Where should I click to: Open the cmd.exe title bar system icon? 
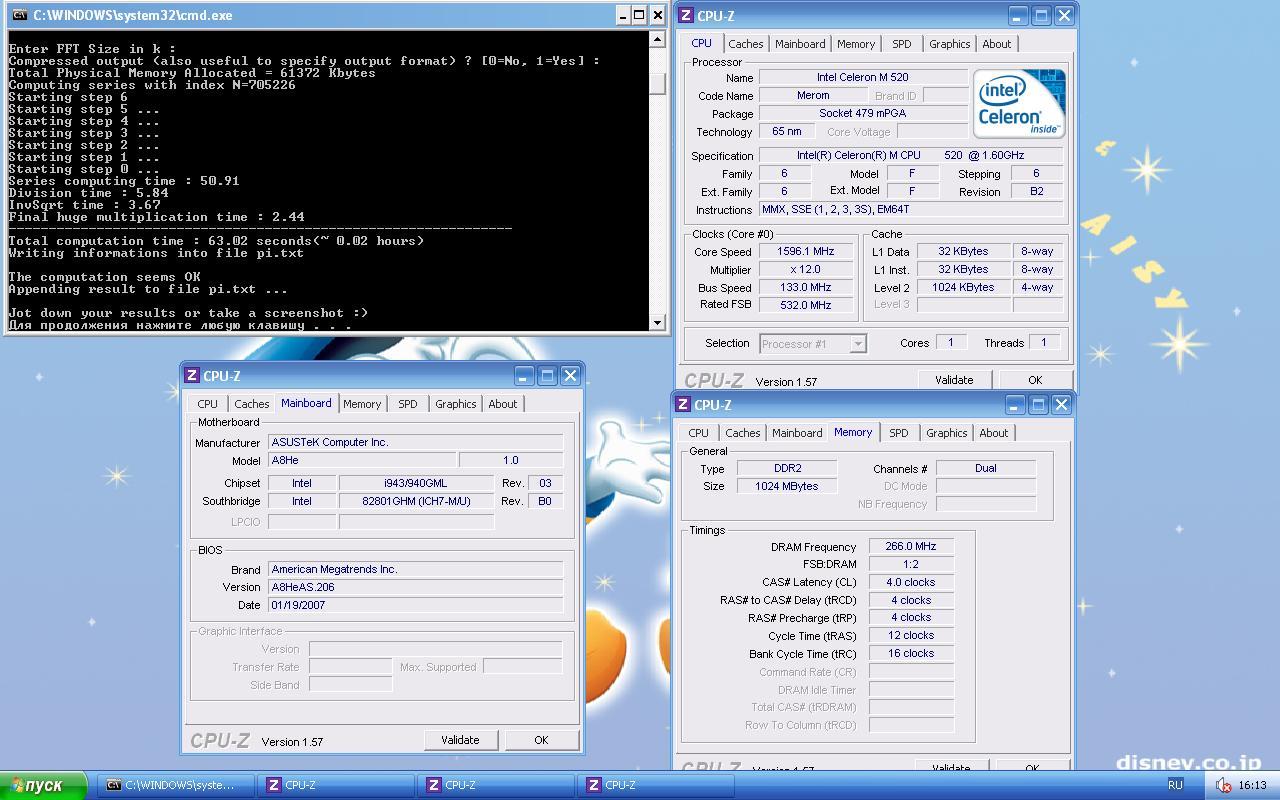pyautogui.click(x=19, y=15)
